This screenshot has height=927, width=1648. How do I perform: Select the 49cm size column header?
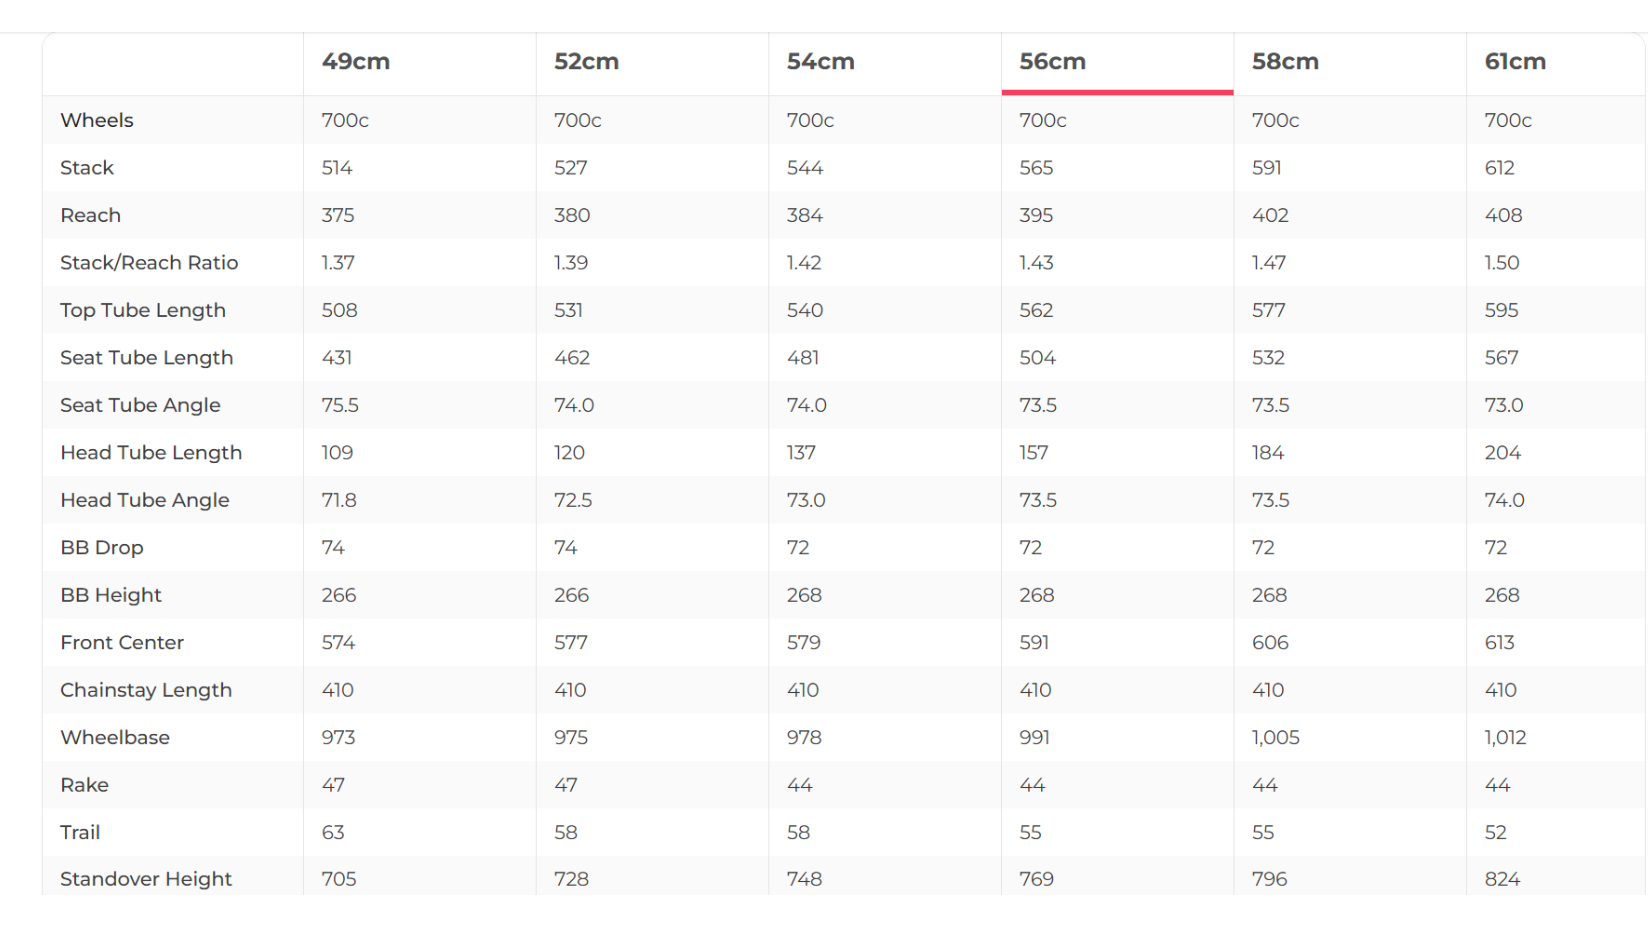point(356,62)
